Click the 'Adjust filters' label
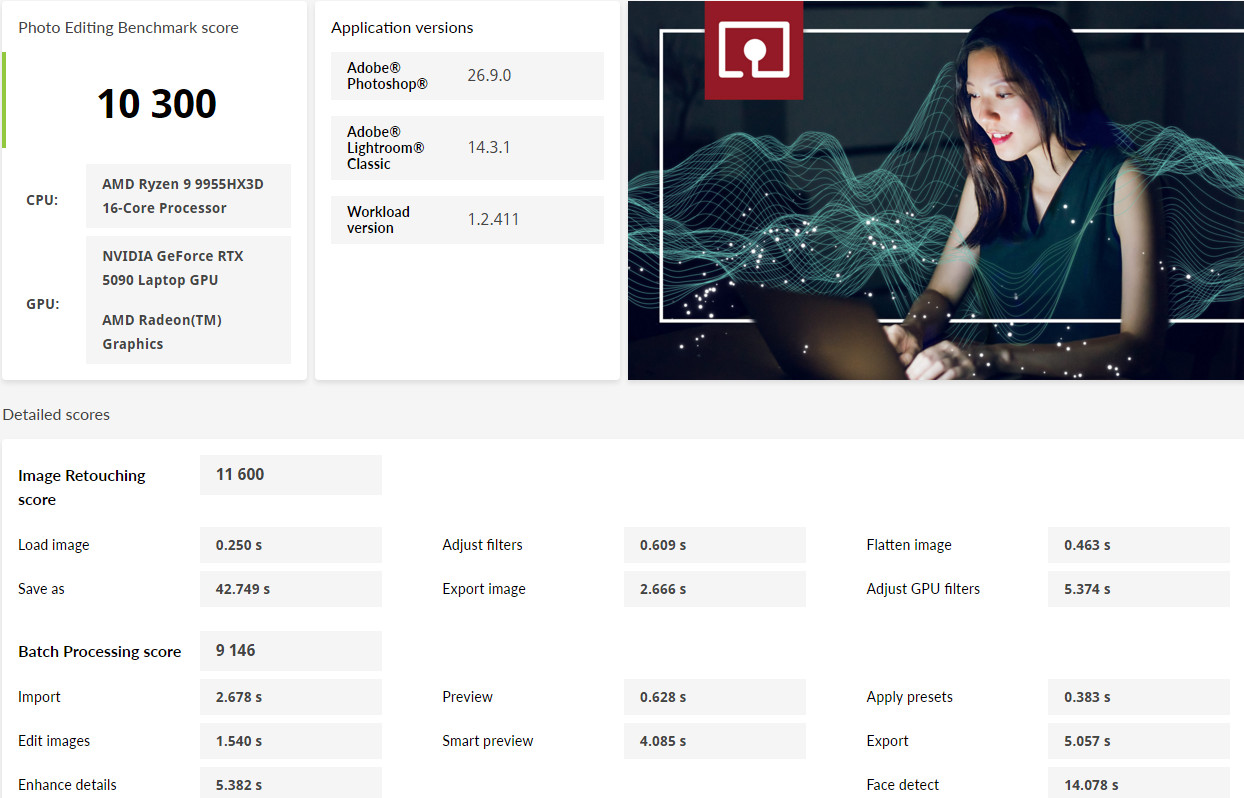 tap(482, 545)
